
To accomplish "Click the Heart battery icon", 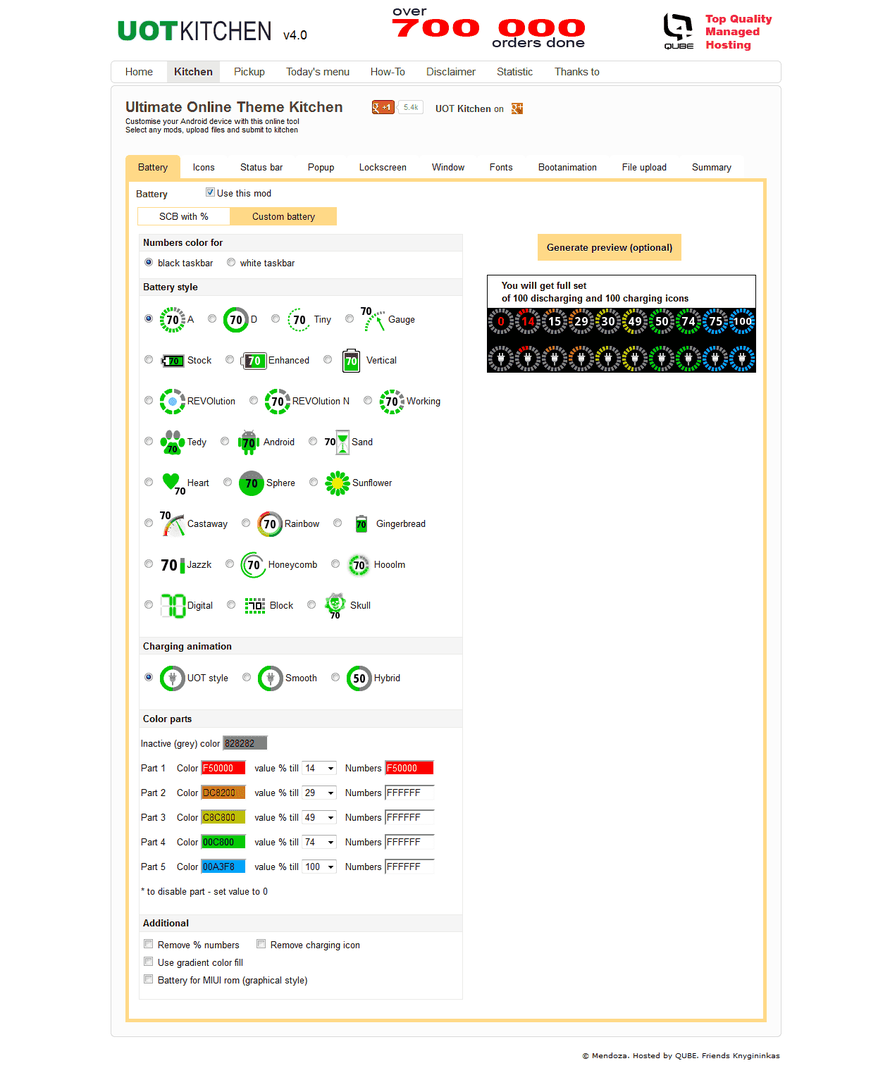I will [173, 484].
